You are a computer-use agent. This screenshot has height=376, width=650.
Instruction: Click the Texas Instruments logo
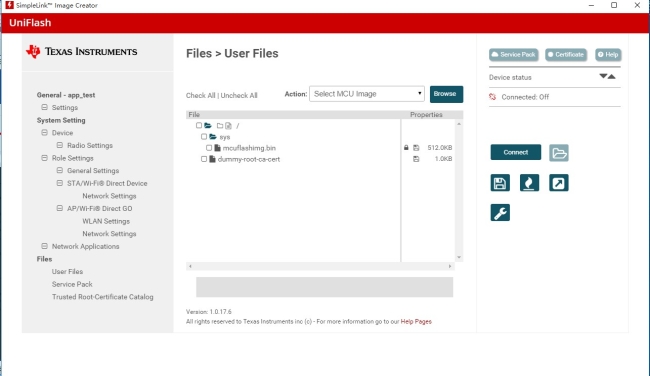coord(81,51)
